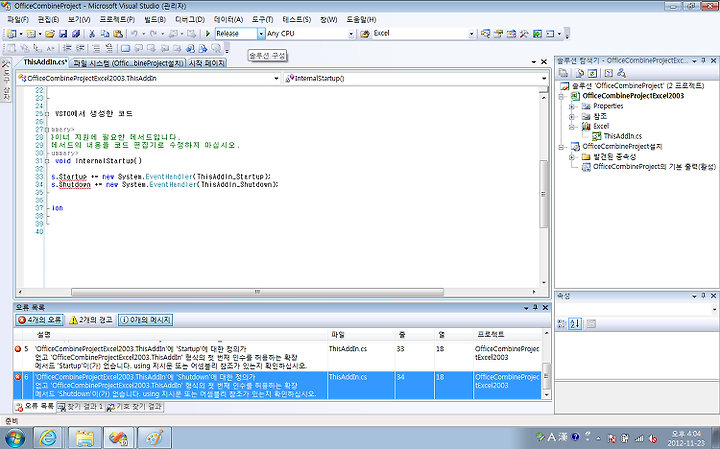720x449 pixels.
Task: Click Refresh icon in Solution Explorer toolbar
Action: [592, 73]
